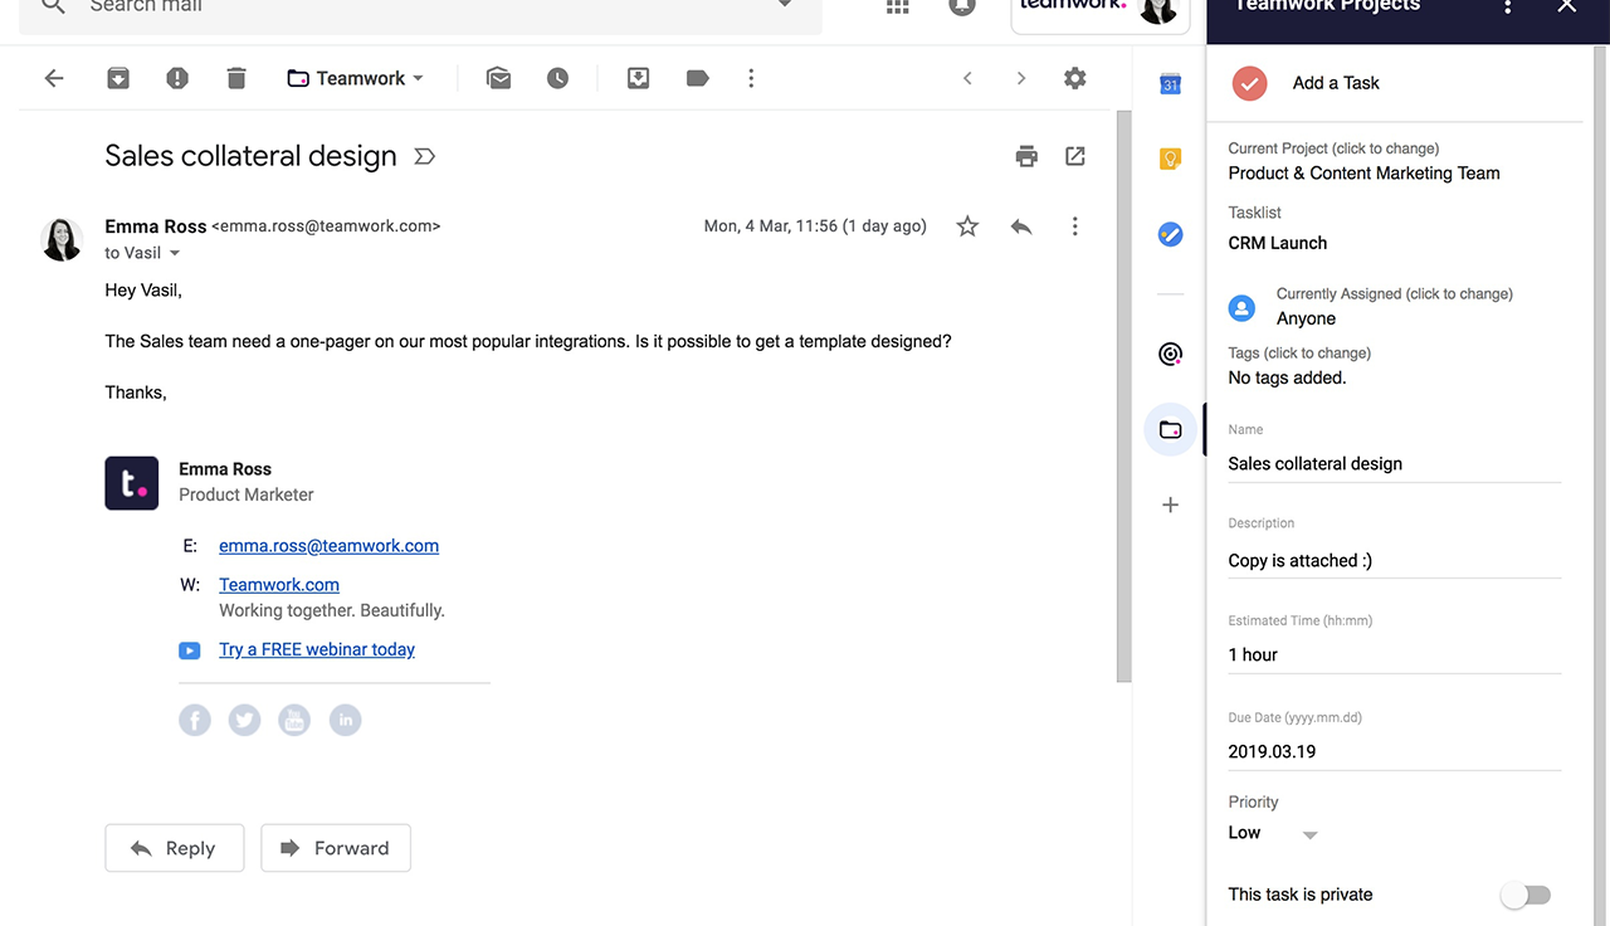Open Google Keep in the right sidebar
Viewport: 1610px width, 926px height.
[1170, 158]
